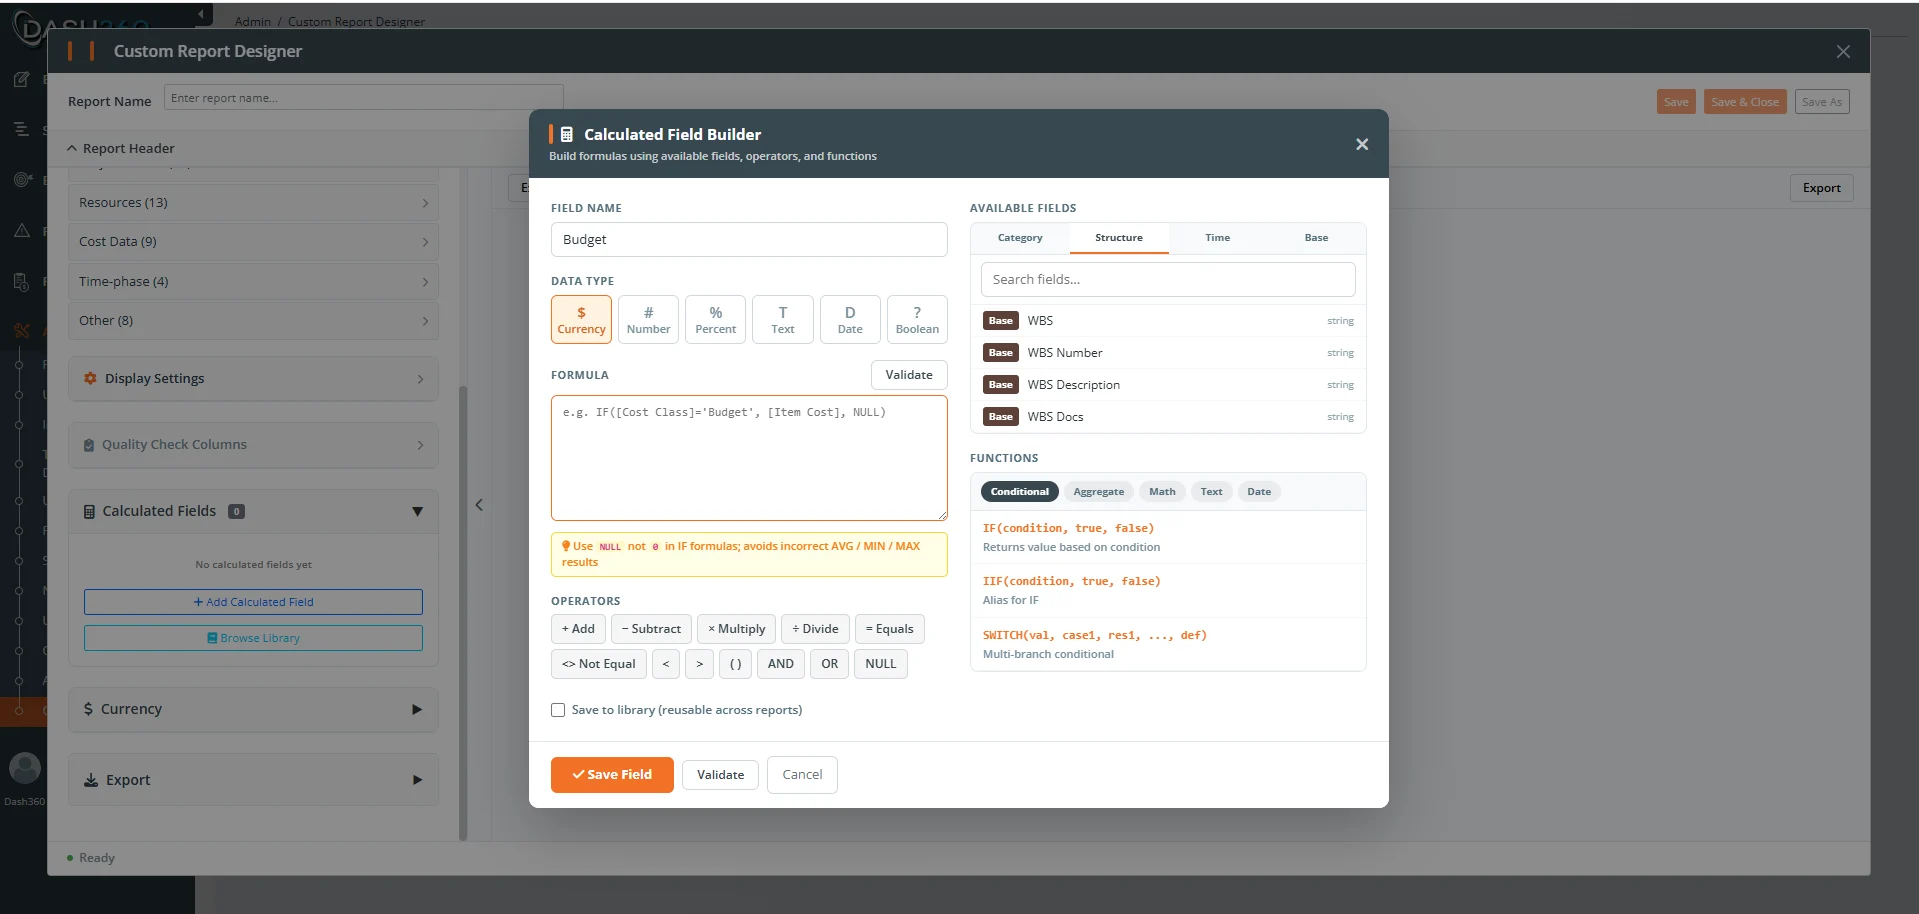Insert the AND operator
Viewport: 1919px width, 914px height.
[780, 664]
